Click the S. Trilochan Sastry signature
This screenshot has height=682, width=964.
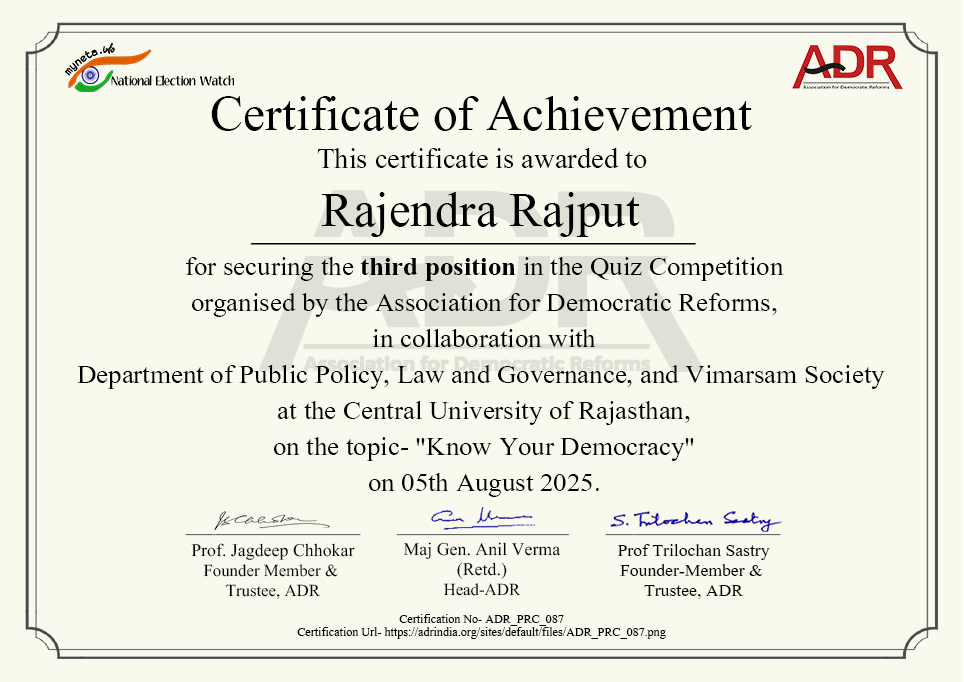coord(695,521)
